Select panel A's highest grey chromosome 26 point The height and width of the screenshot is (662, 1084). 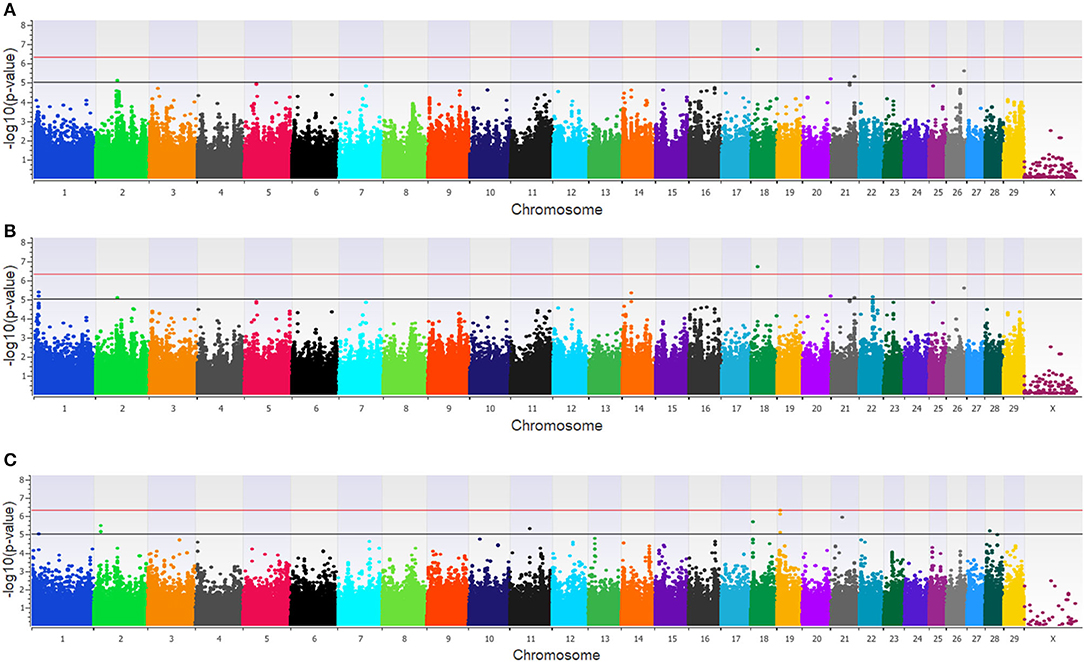964,70
